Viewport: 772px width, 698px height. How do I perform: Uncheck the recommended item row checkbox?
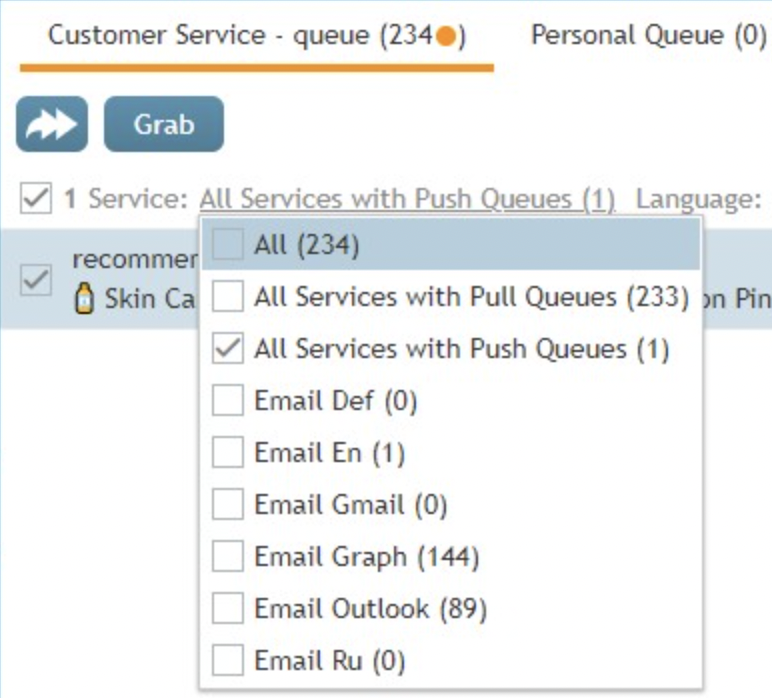point(36,280)
